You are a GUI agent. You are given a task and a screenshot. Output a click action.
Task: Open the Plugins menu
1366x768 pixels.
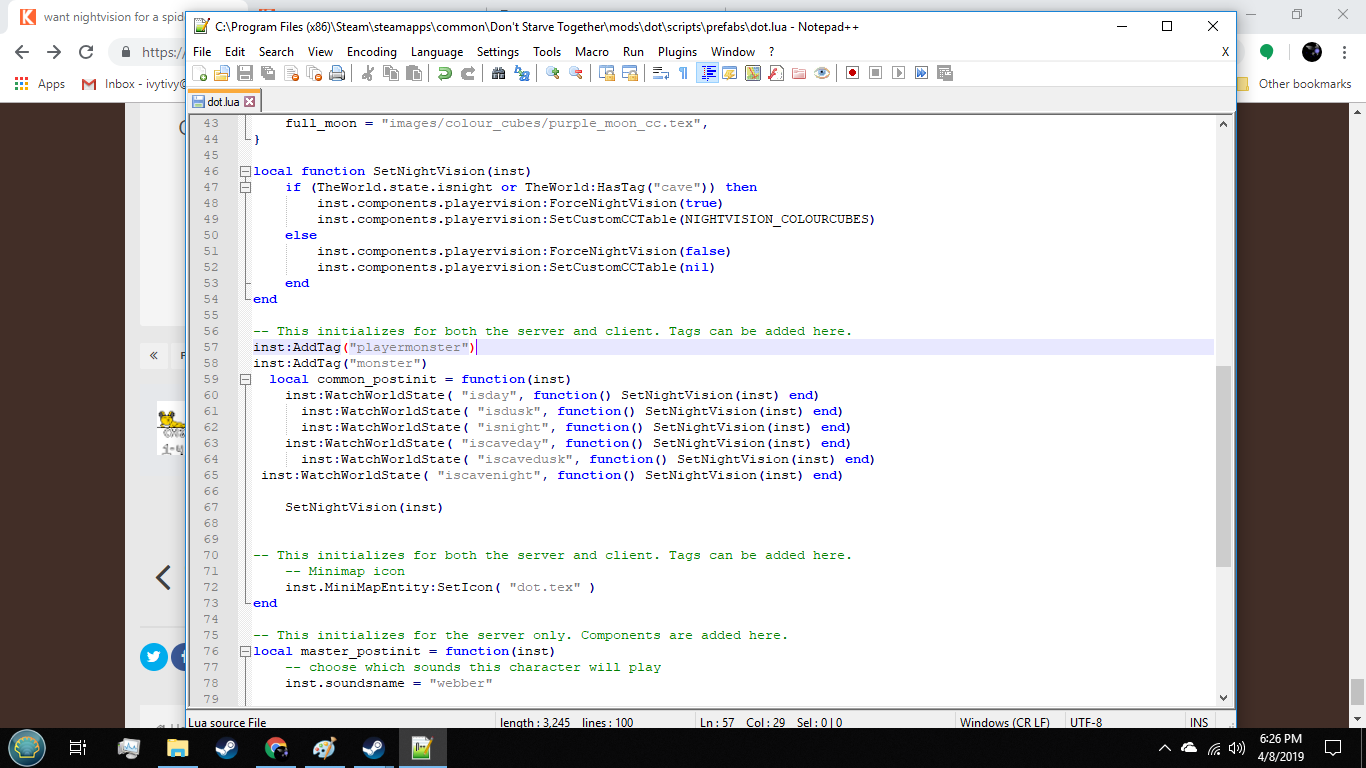click(x=677, y=52)
